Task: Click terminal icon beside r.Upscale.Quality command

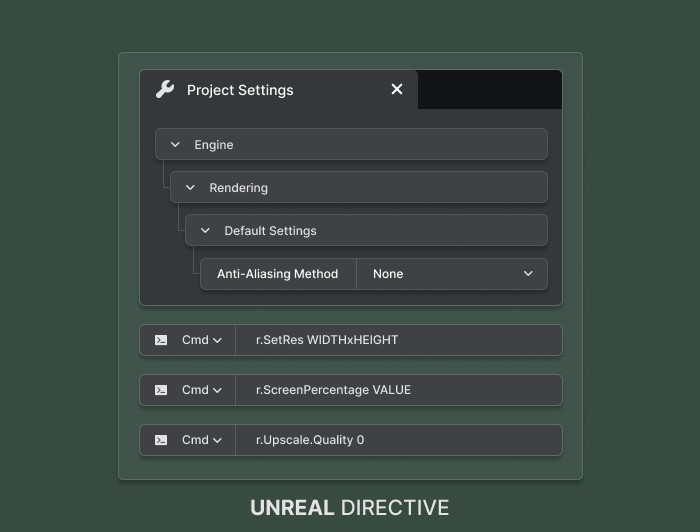Action: coord(161,440)
